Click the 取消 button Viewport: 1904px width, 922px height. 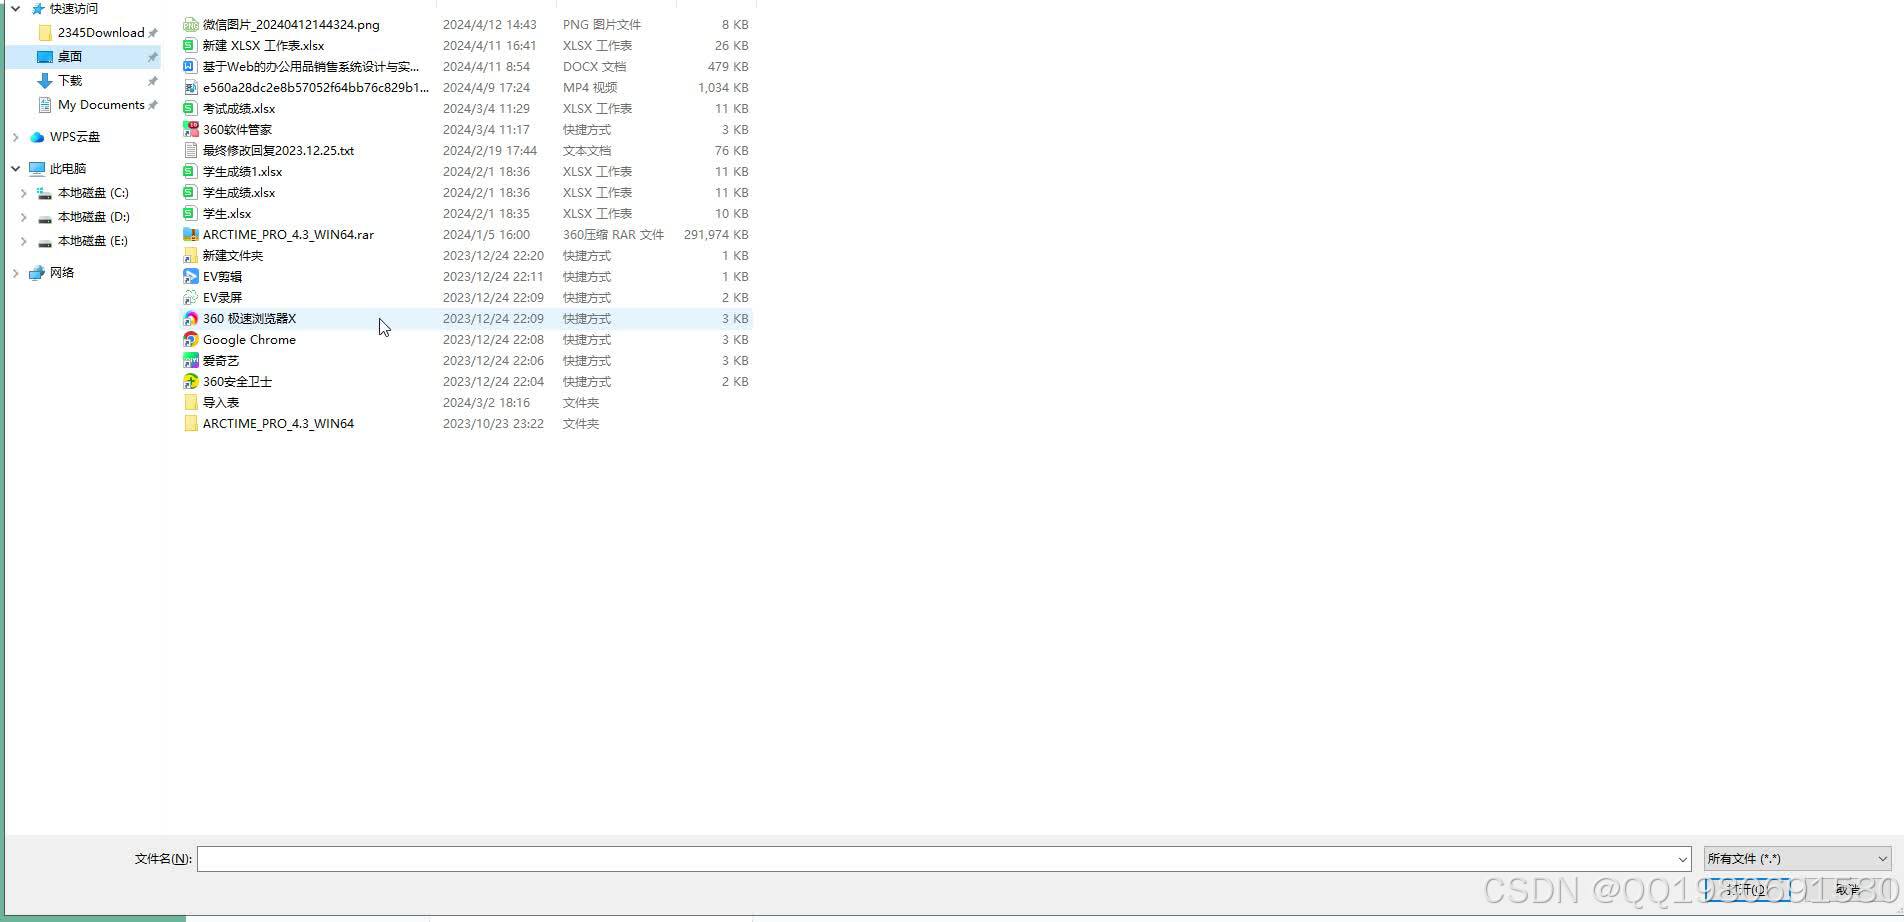click(x=1848, y=890)
